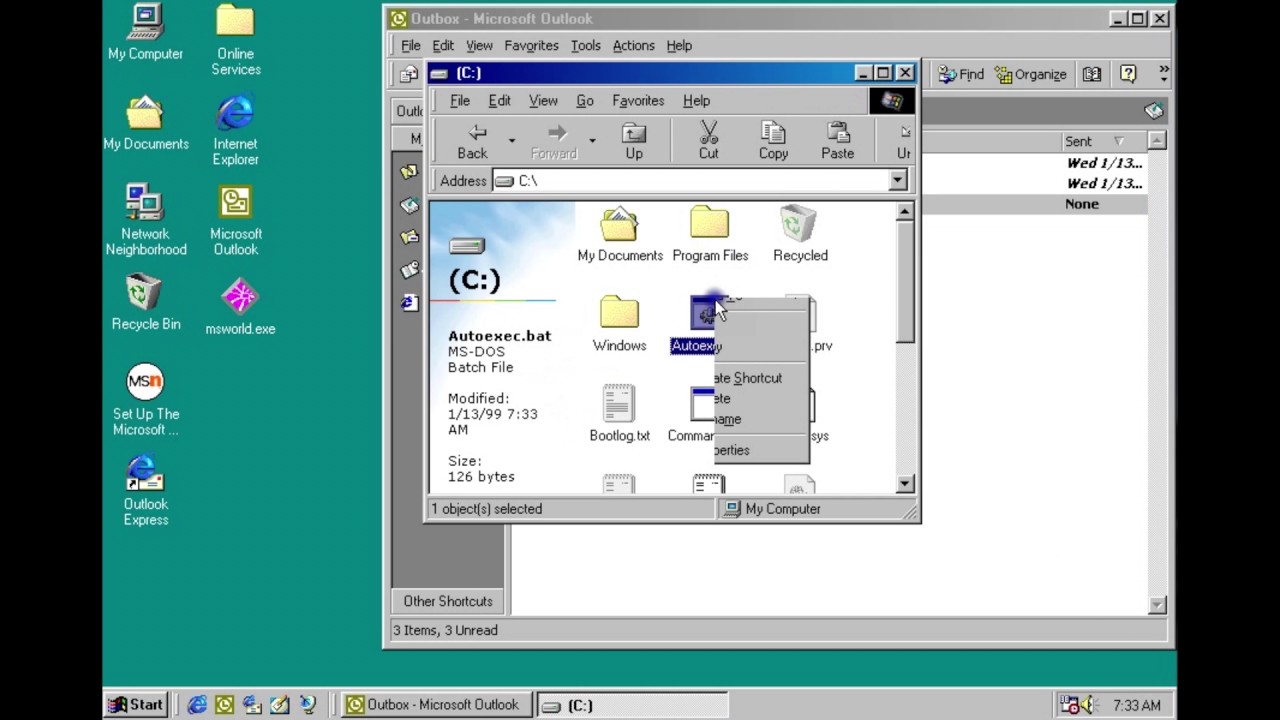The image size is (1280, 720).
Task: Click the volume speaker tray icon
Action: [1088, 705]
